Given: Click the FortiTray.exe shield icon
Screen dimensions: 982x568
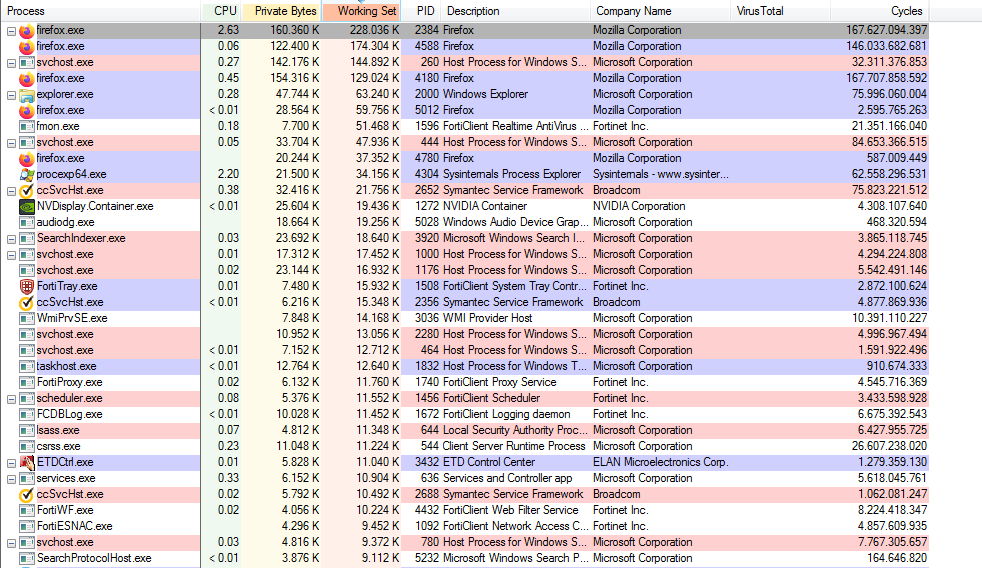Looking at the screenshot, I should (x=26, y=286).
